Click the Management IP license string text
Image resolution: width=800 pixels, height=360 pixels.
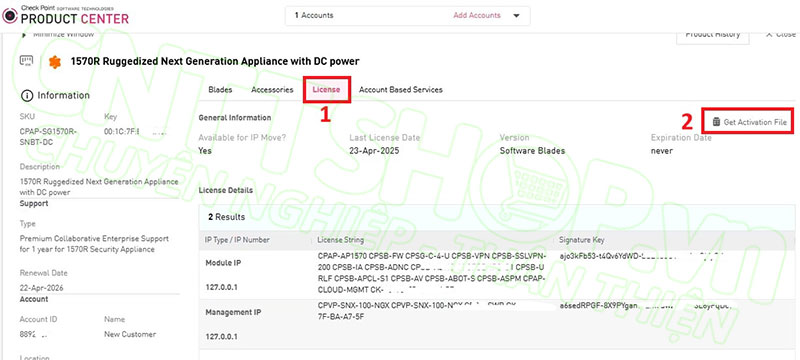click(418, 311)
